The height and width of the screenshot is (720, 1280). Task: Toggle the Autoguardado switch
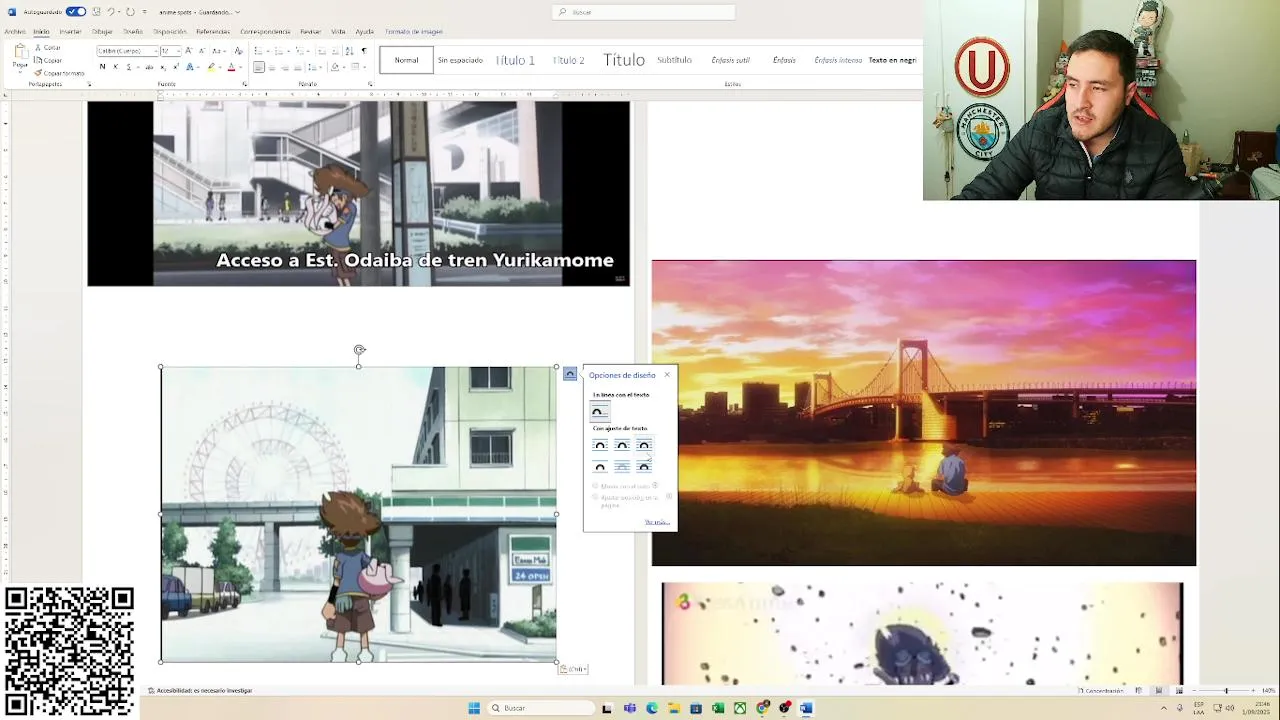pos(76,12)
